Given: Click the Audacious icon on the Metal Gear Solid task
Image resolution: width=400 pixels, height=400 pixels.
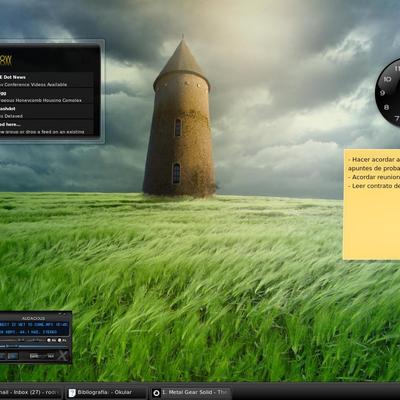Looking at the screenshot, I should pos(156,393).
